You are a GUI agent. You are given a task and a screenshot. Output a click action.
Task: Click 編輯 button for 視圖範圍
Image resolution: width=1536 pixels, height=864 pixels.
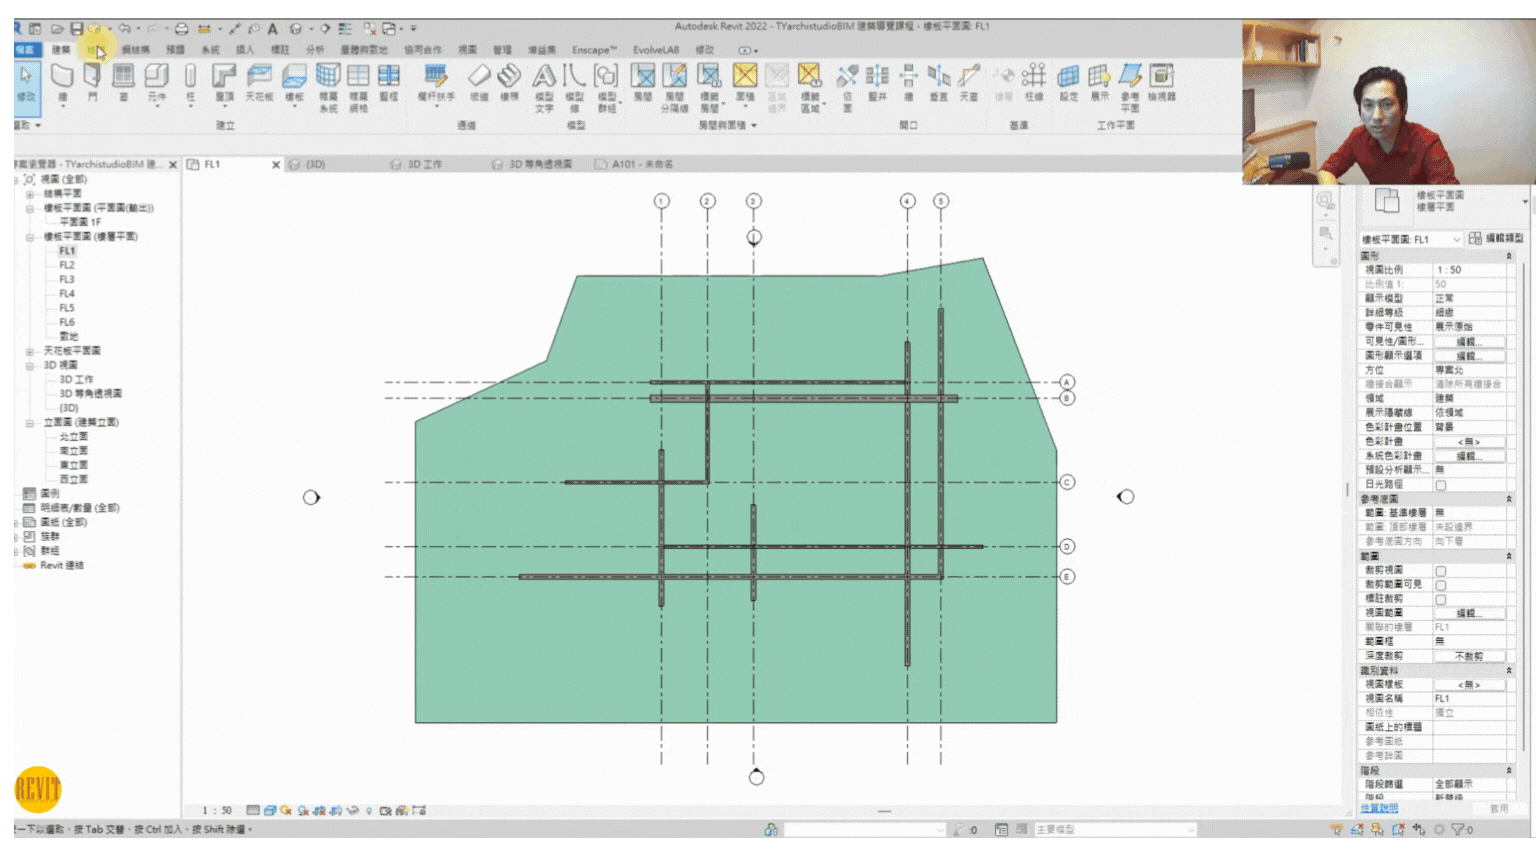click(1467, 613)
